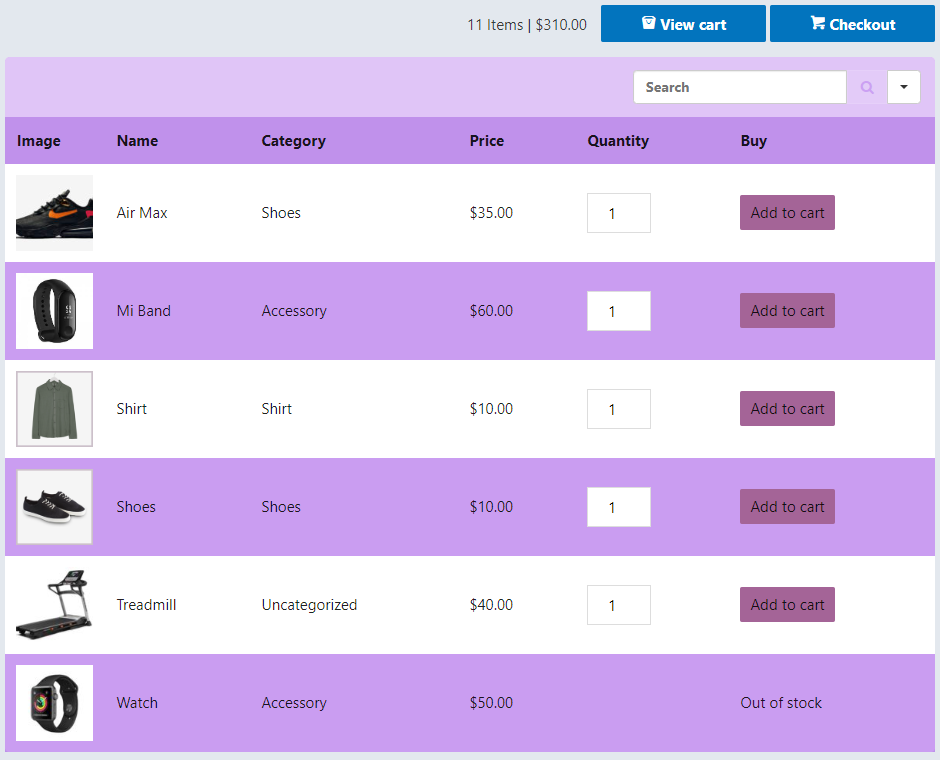
Task: Sort by the Price column header
Action: (487, 141)
